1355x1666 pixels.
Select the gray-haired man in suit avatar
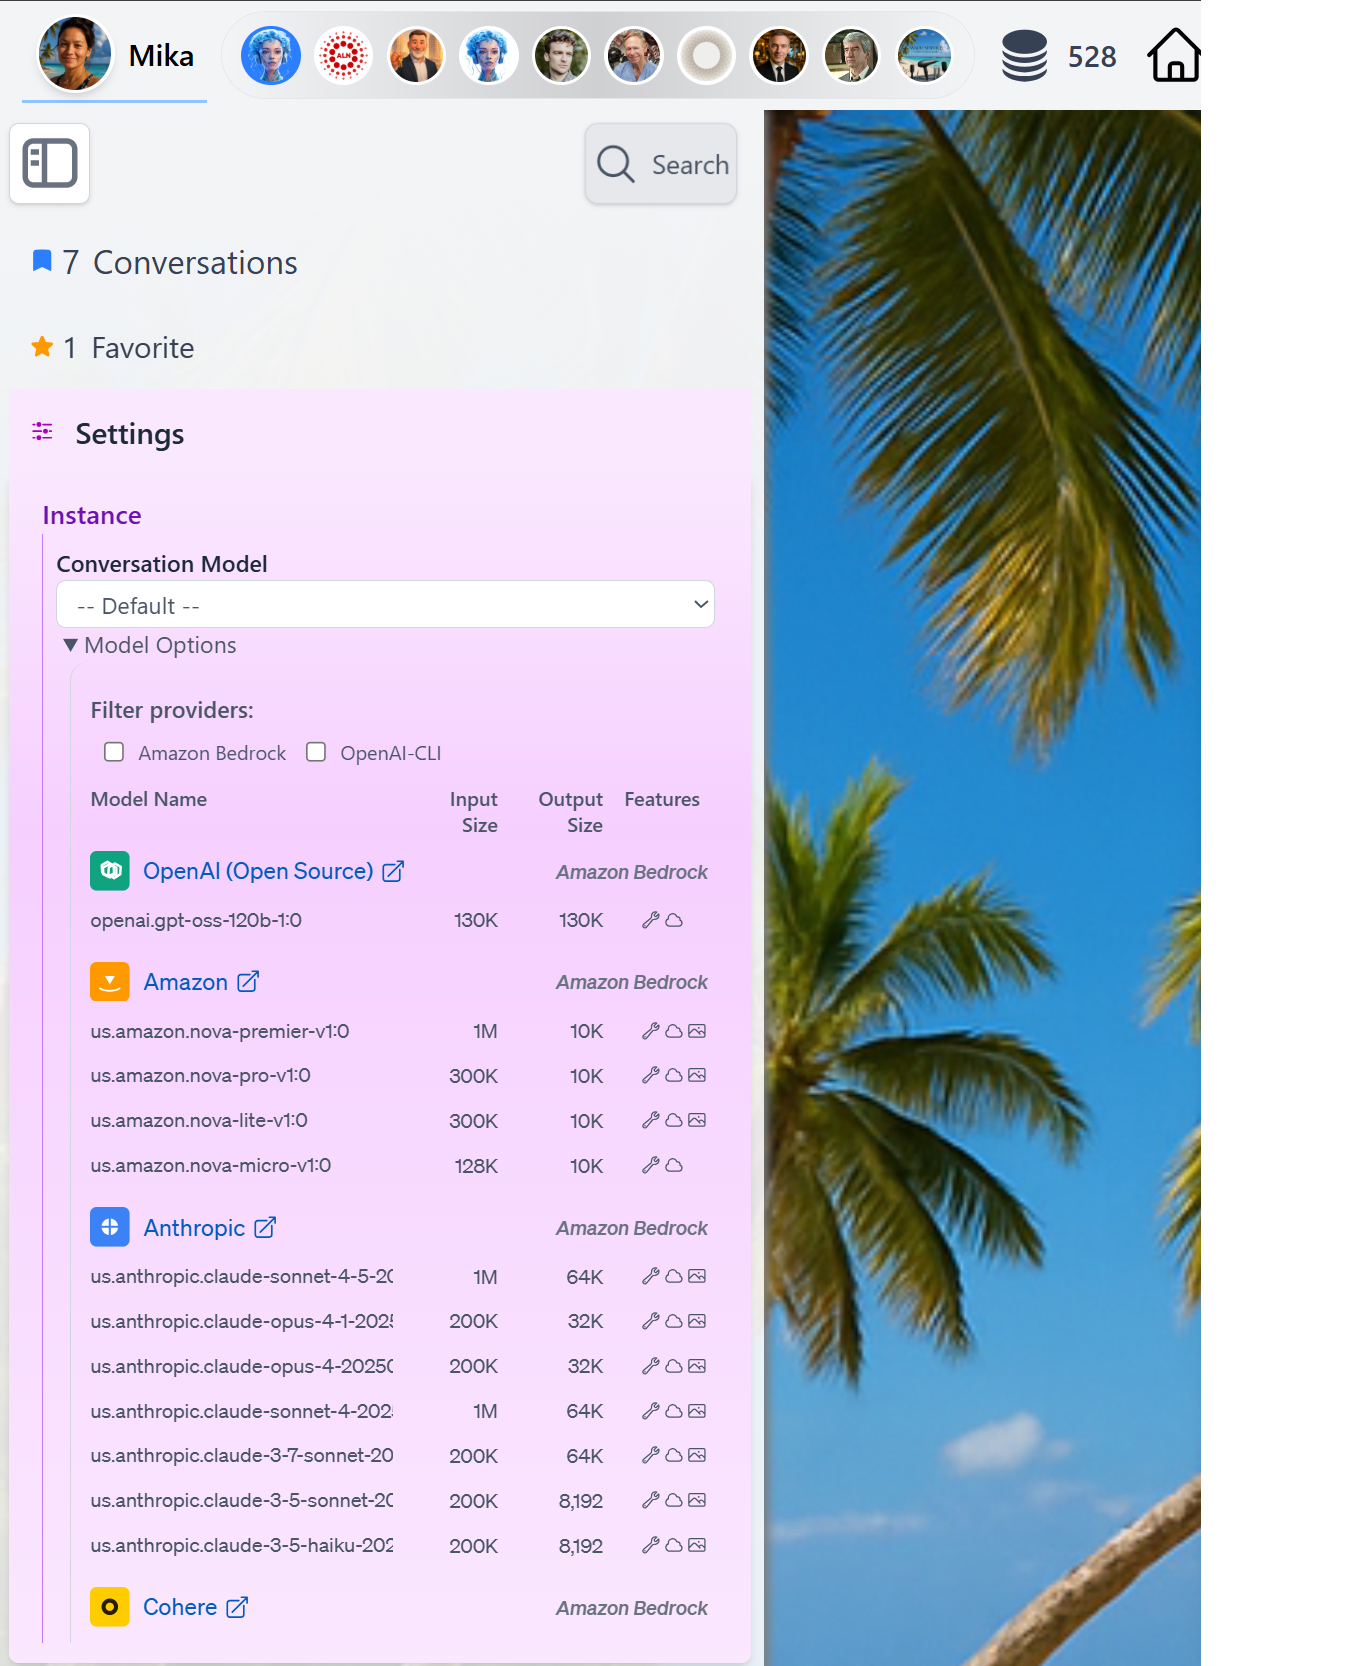coord(851,55)
